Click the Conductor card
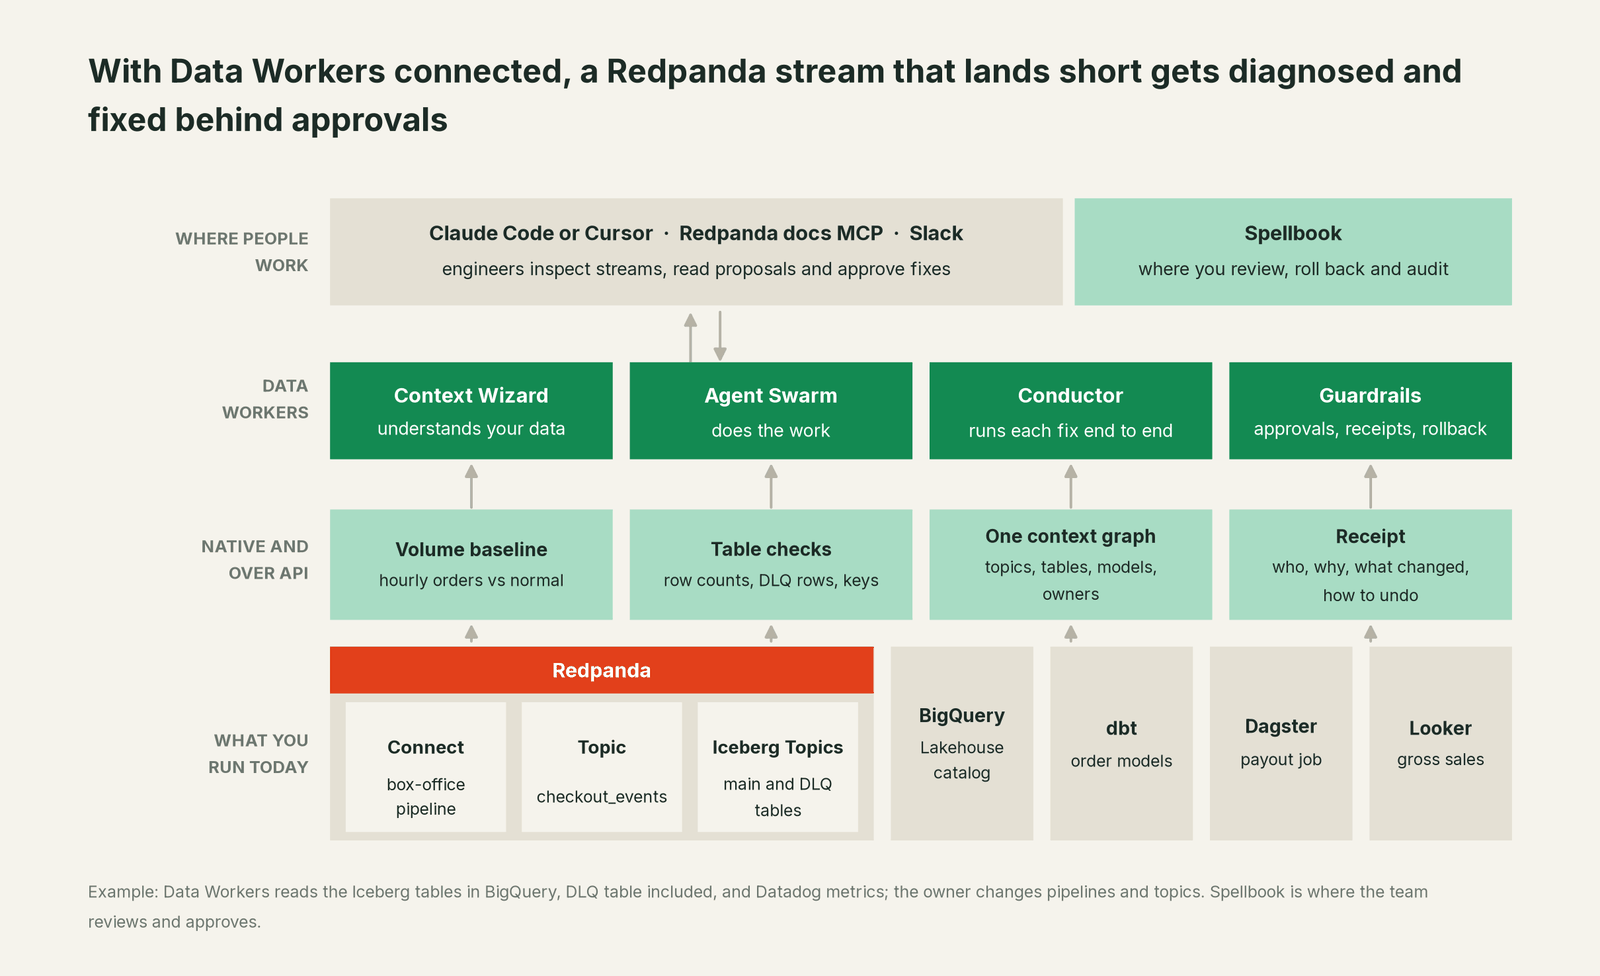Image resolution: width=1600 pixels, height=976 pixels. coord(1070,411)
